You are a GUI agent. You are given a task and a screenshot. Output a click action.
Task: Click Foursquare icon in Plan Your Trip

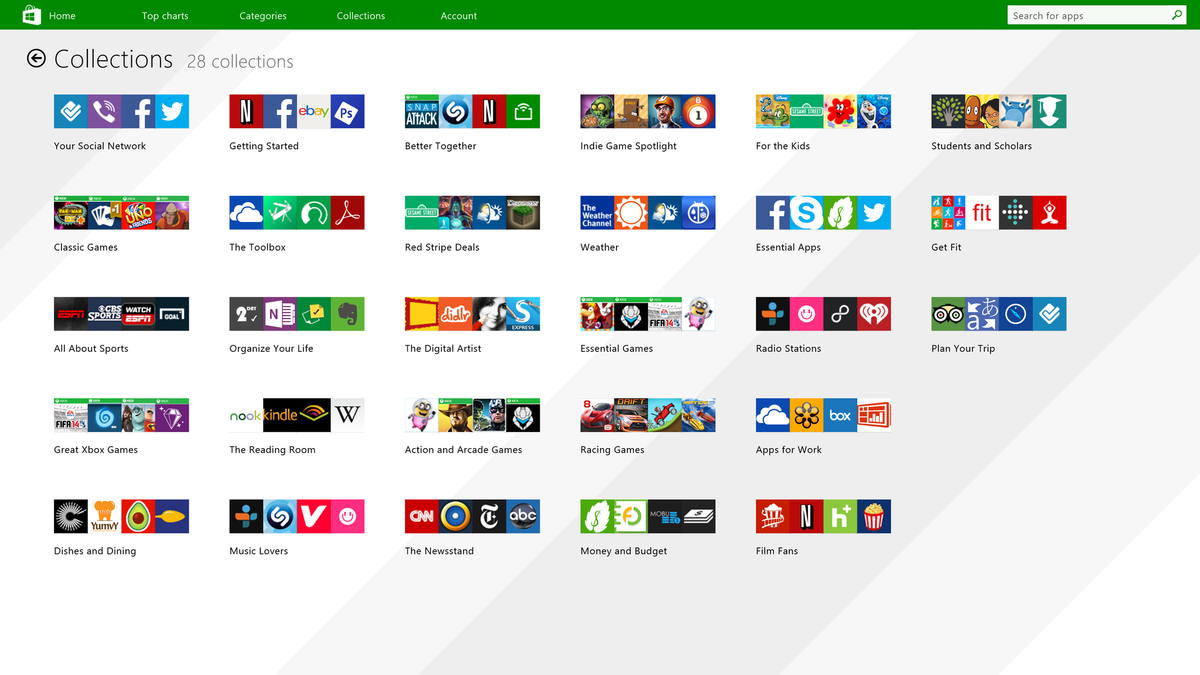pos(1050,314)
